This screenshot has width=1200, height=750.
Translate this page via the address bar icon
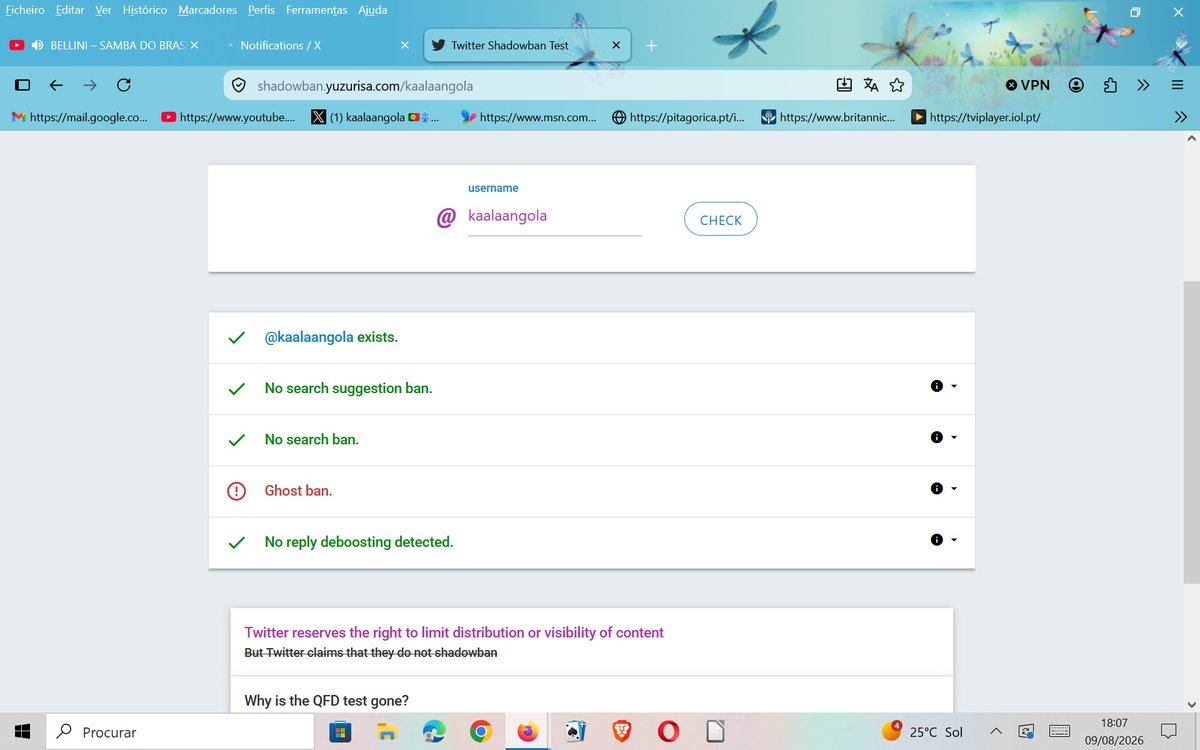click(x=871, y=85)
